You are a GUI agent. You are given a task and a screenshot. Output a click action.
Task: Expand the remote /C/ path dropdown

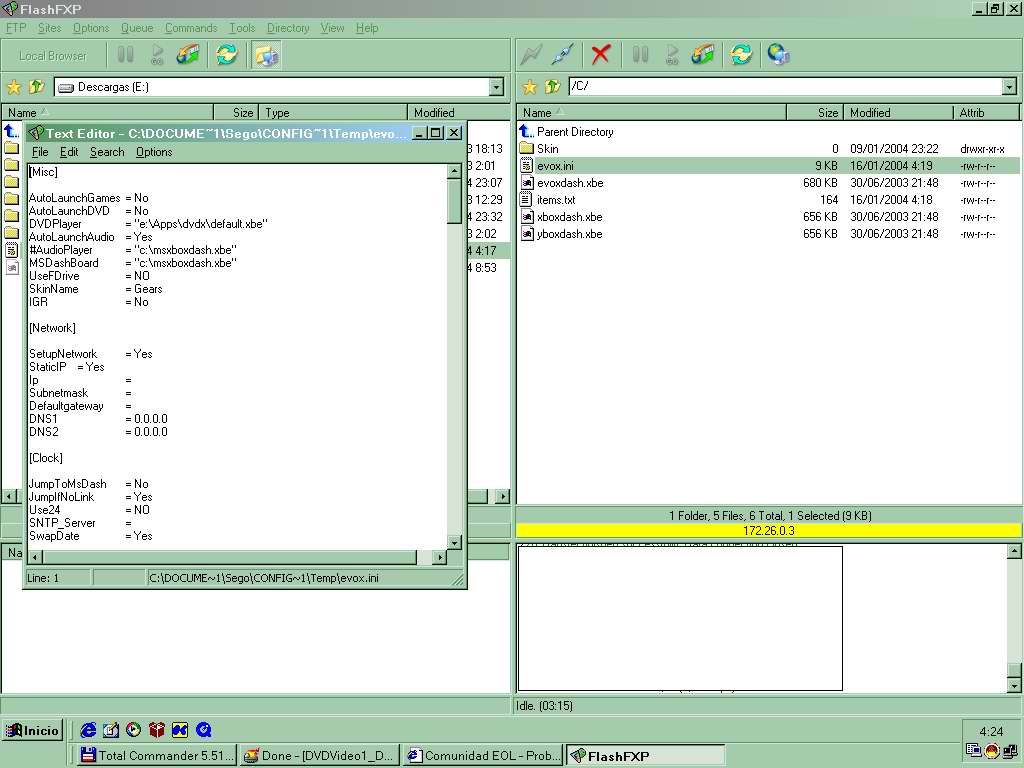pos(1010,86)
